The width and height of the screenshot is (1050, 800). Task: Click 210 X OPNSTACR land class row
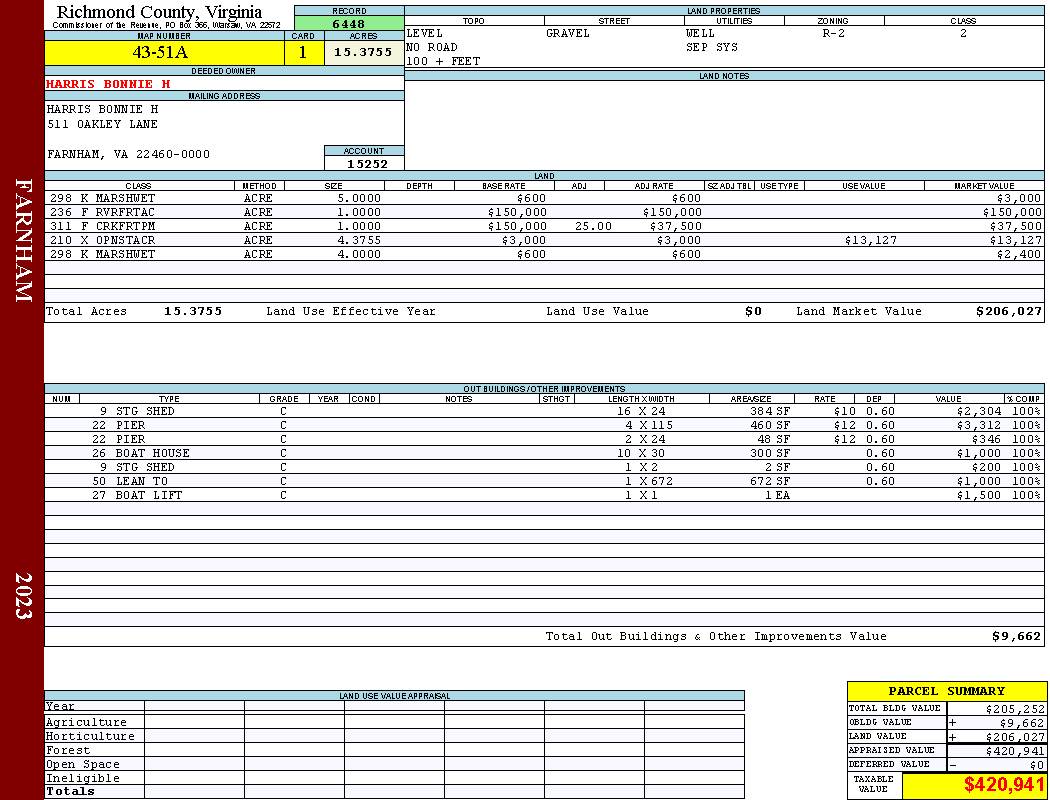coord(544,240)
